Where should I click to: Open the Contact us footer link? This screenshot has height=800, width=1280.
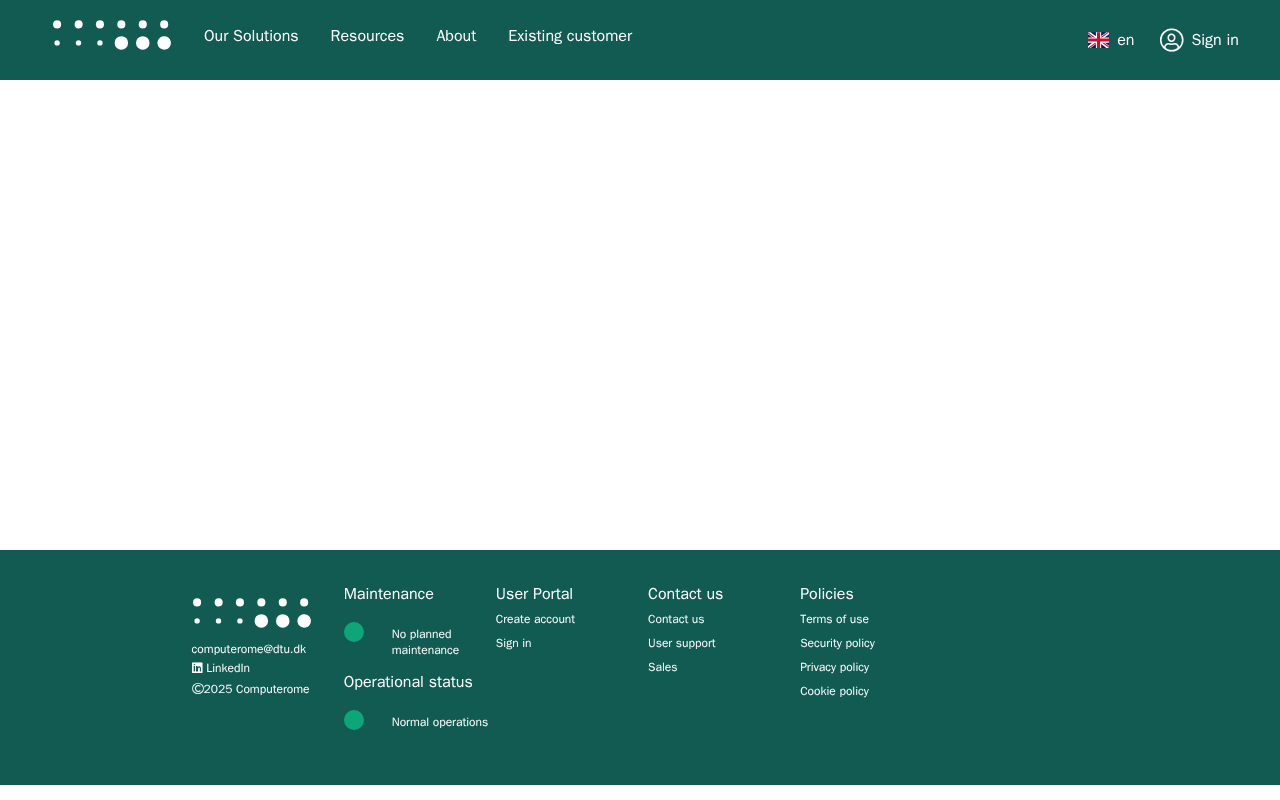point(676,619)
